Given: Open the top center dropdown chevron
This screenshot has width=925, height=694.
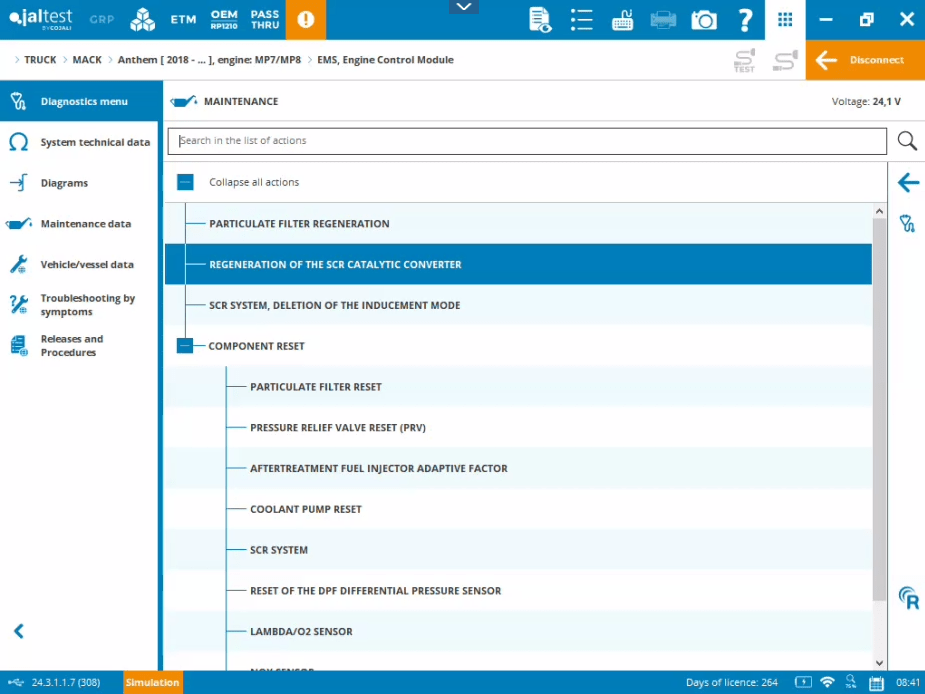Looking at the screenshot, I should [x=462, y=7].
